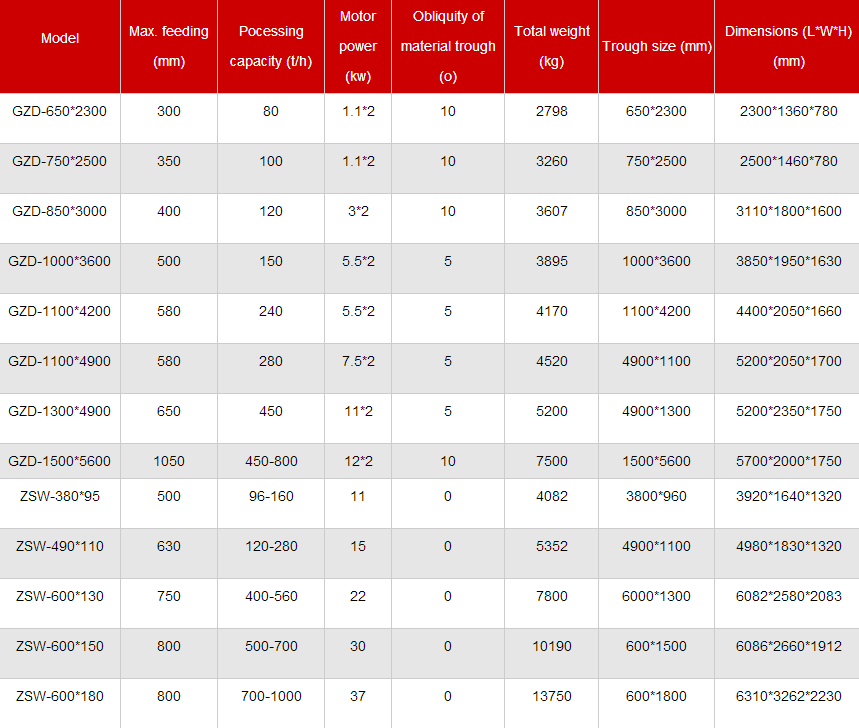Screen dimensions: 859x728
Task: Click the Max. feeding (mm) header
Action: 169,46
